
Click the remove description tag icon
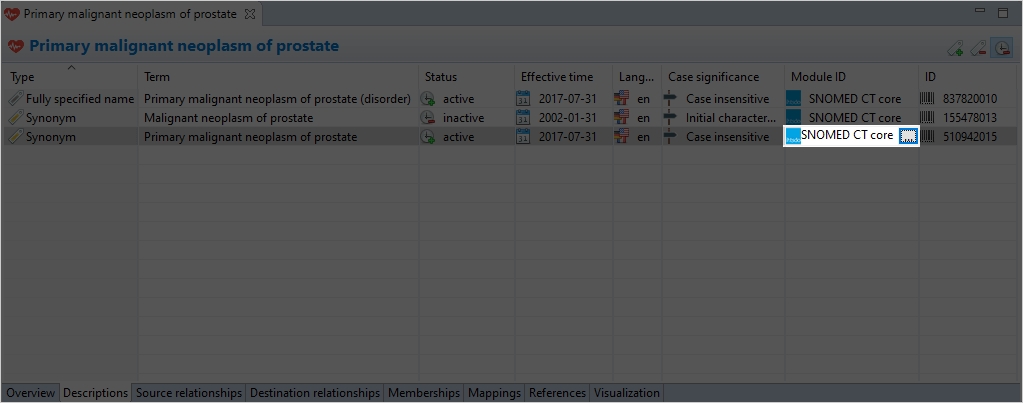[x=979, y=48]
